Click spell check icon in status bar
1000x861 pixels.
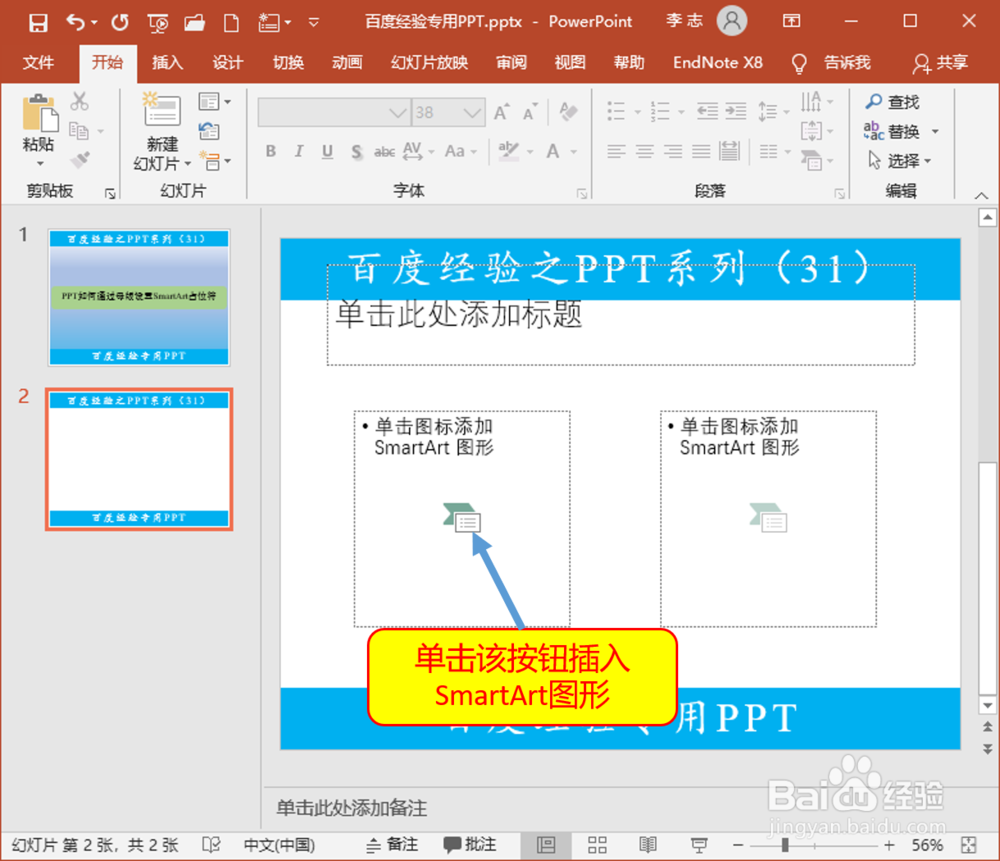(x=211, y=845)
